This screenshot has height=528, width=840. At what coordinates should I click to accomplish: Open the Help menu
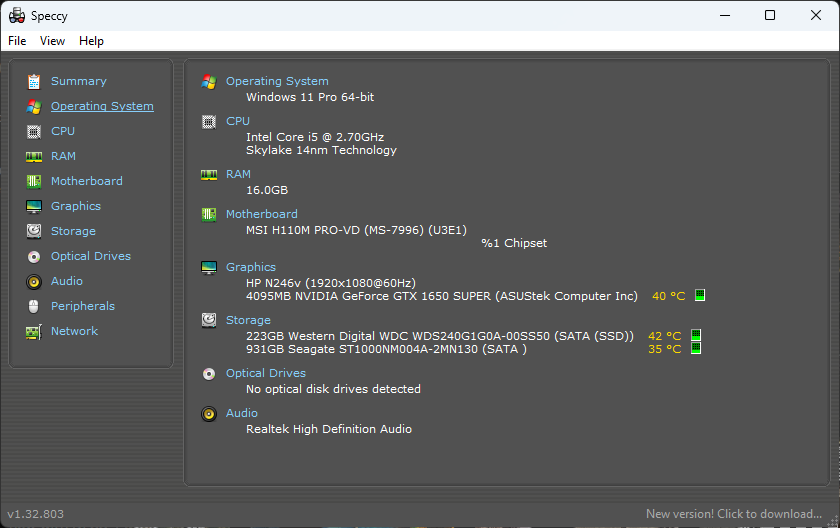[91, 41]
